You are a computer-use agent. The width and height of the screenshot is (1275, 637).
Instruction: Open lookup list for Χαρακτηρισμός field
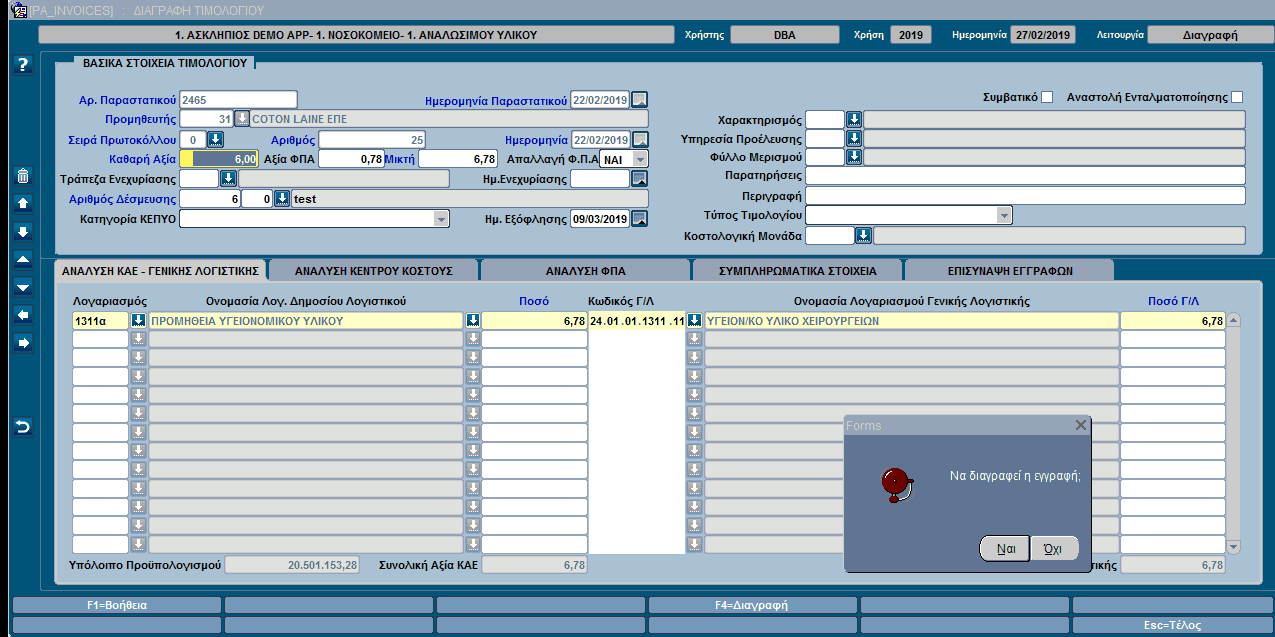[x=854, y=120]
